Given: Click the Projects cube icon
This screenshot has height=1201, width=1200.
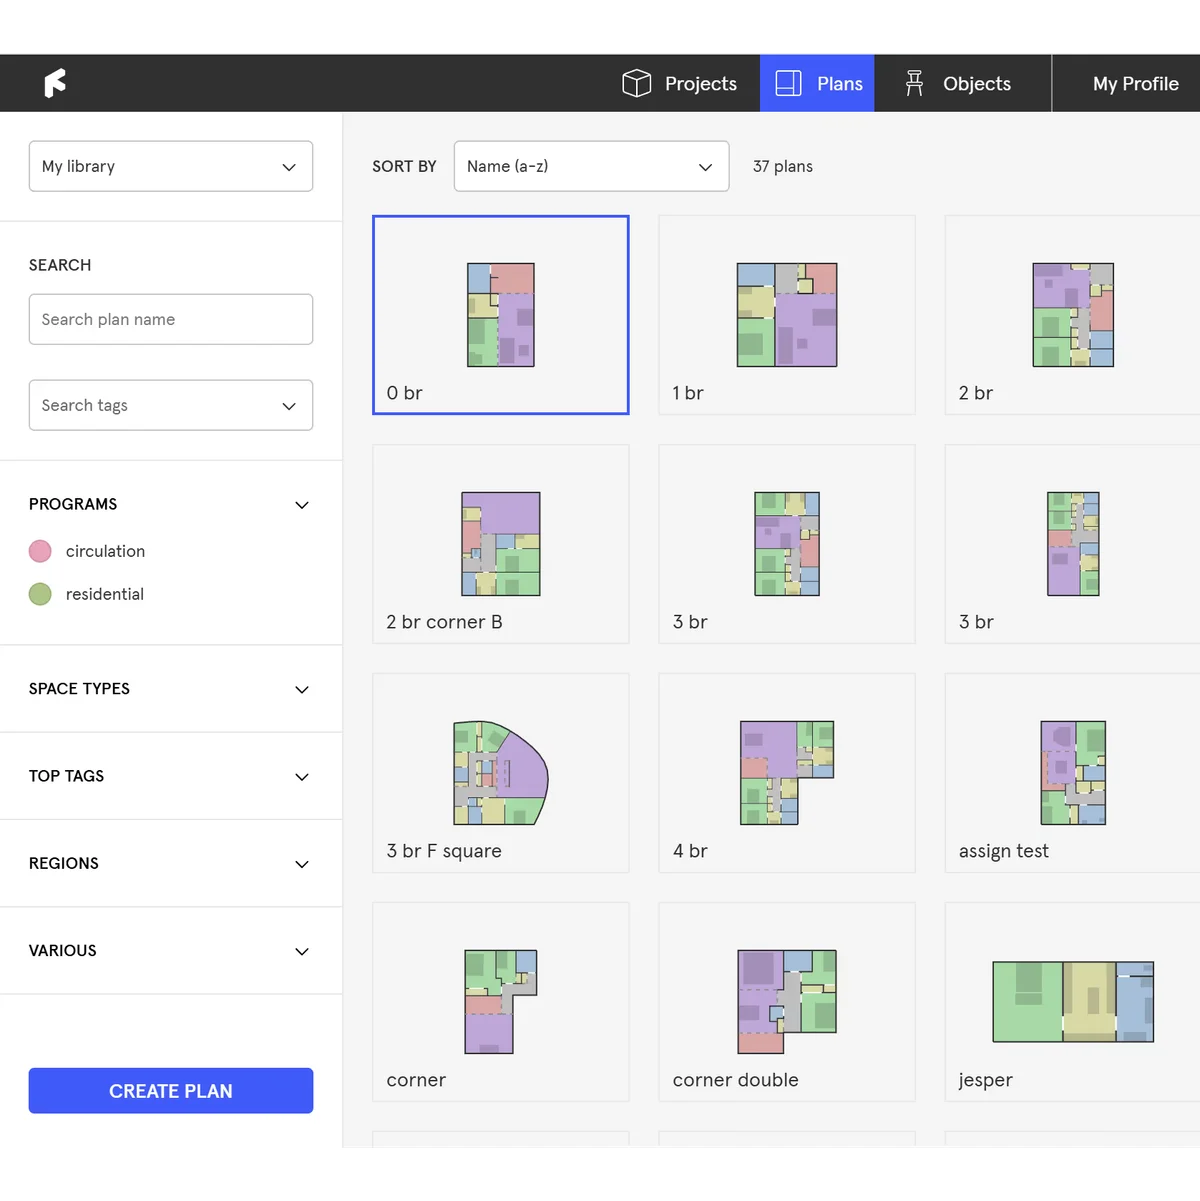Looking at the screenshot, I should click(636, 83).
